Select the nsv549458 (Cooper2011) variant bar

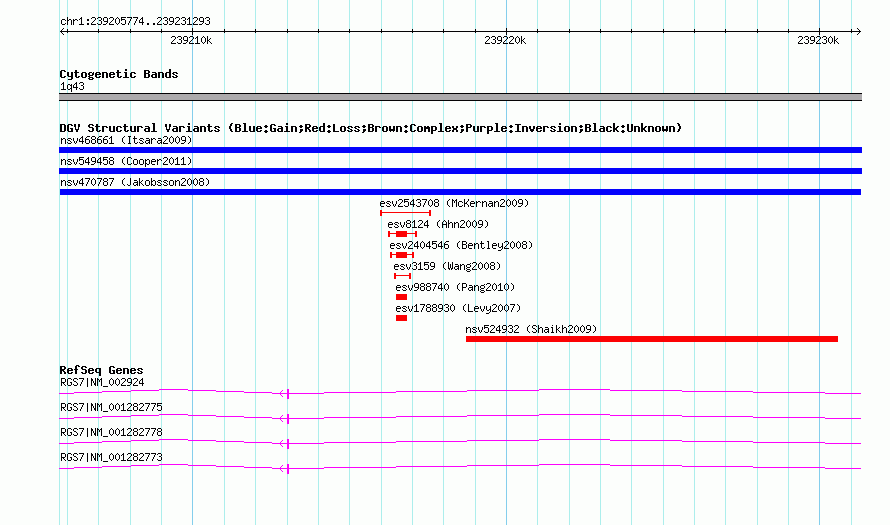pyautogui.click(x=460, y=171)
